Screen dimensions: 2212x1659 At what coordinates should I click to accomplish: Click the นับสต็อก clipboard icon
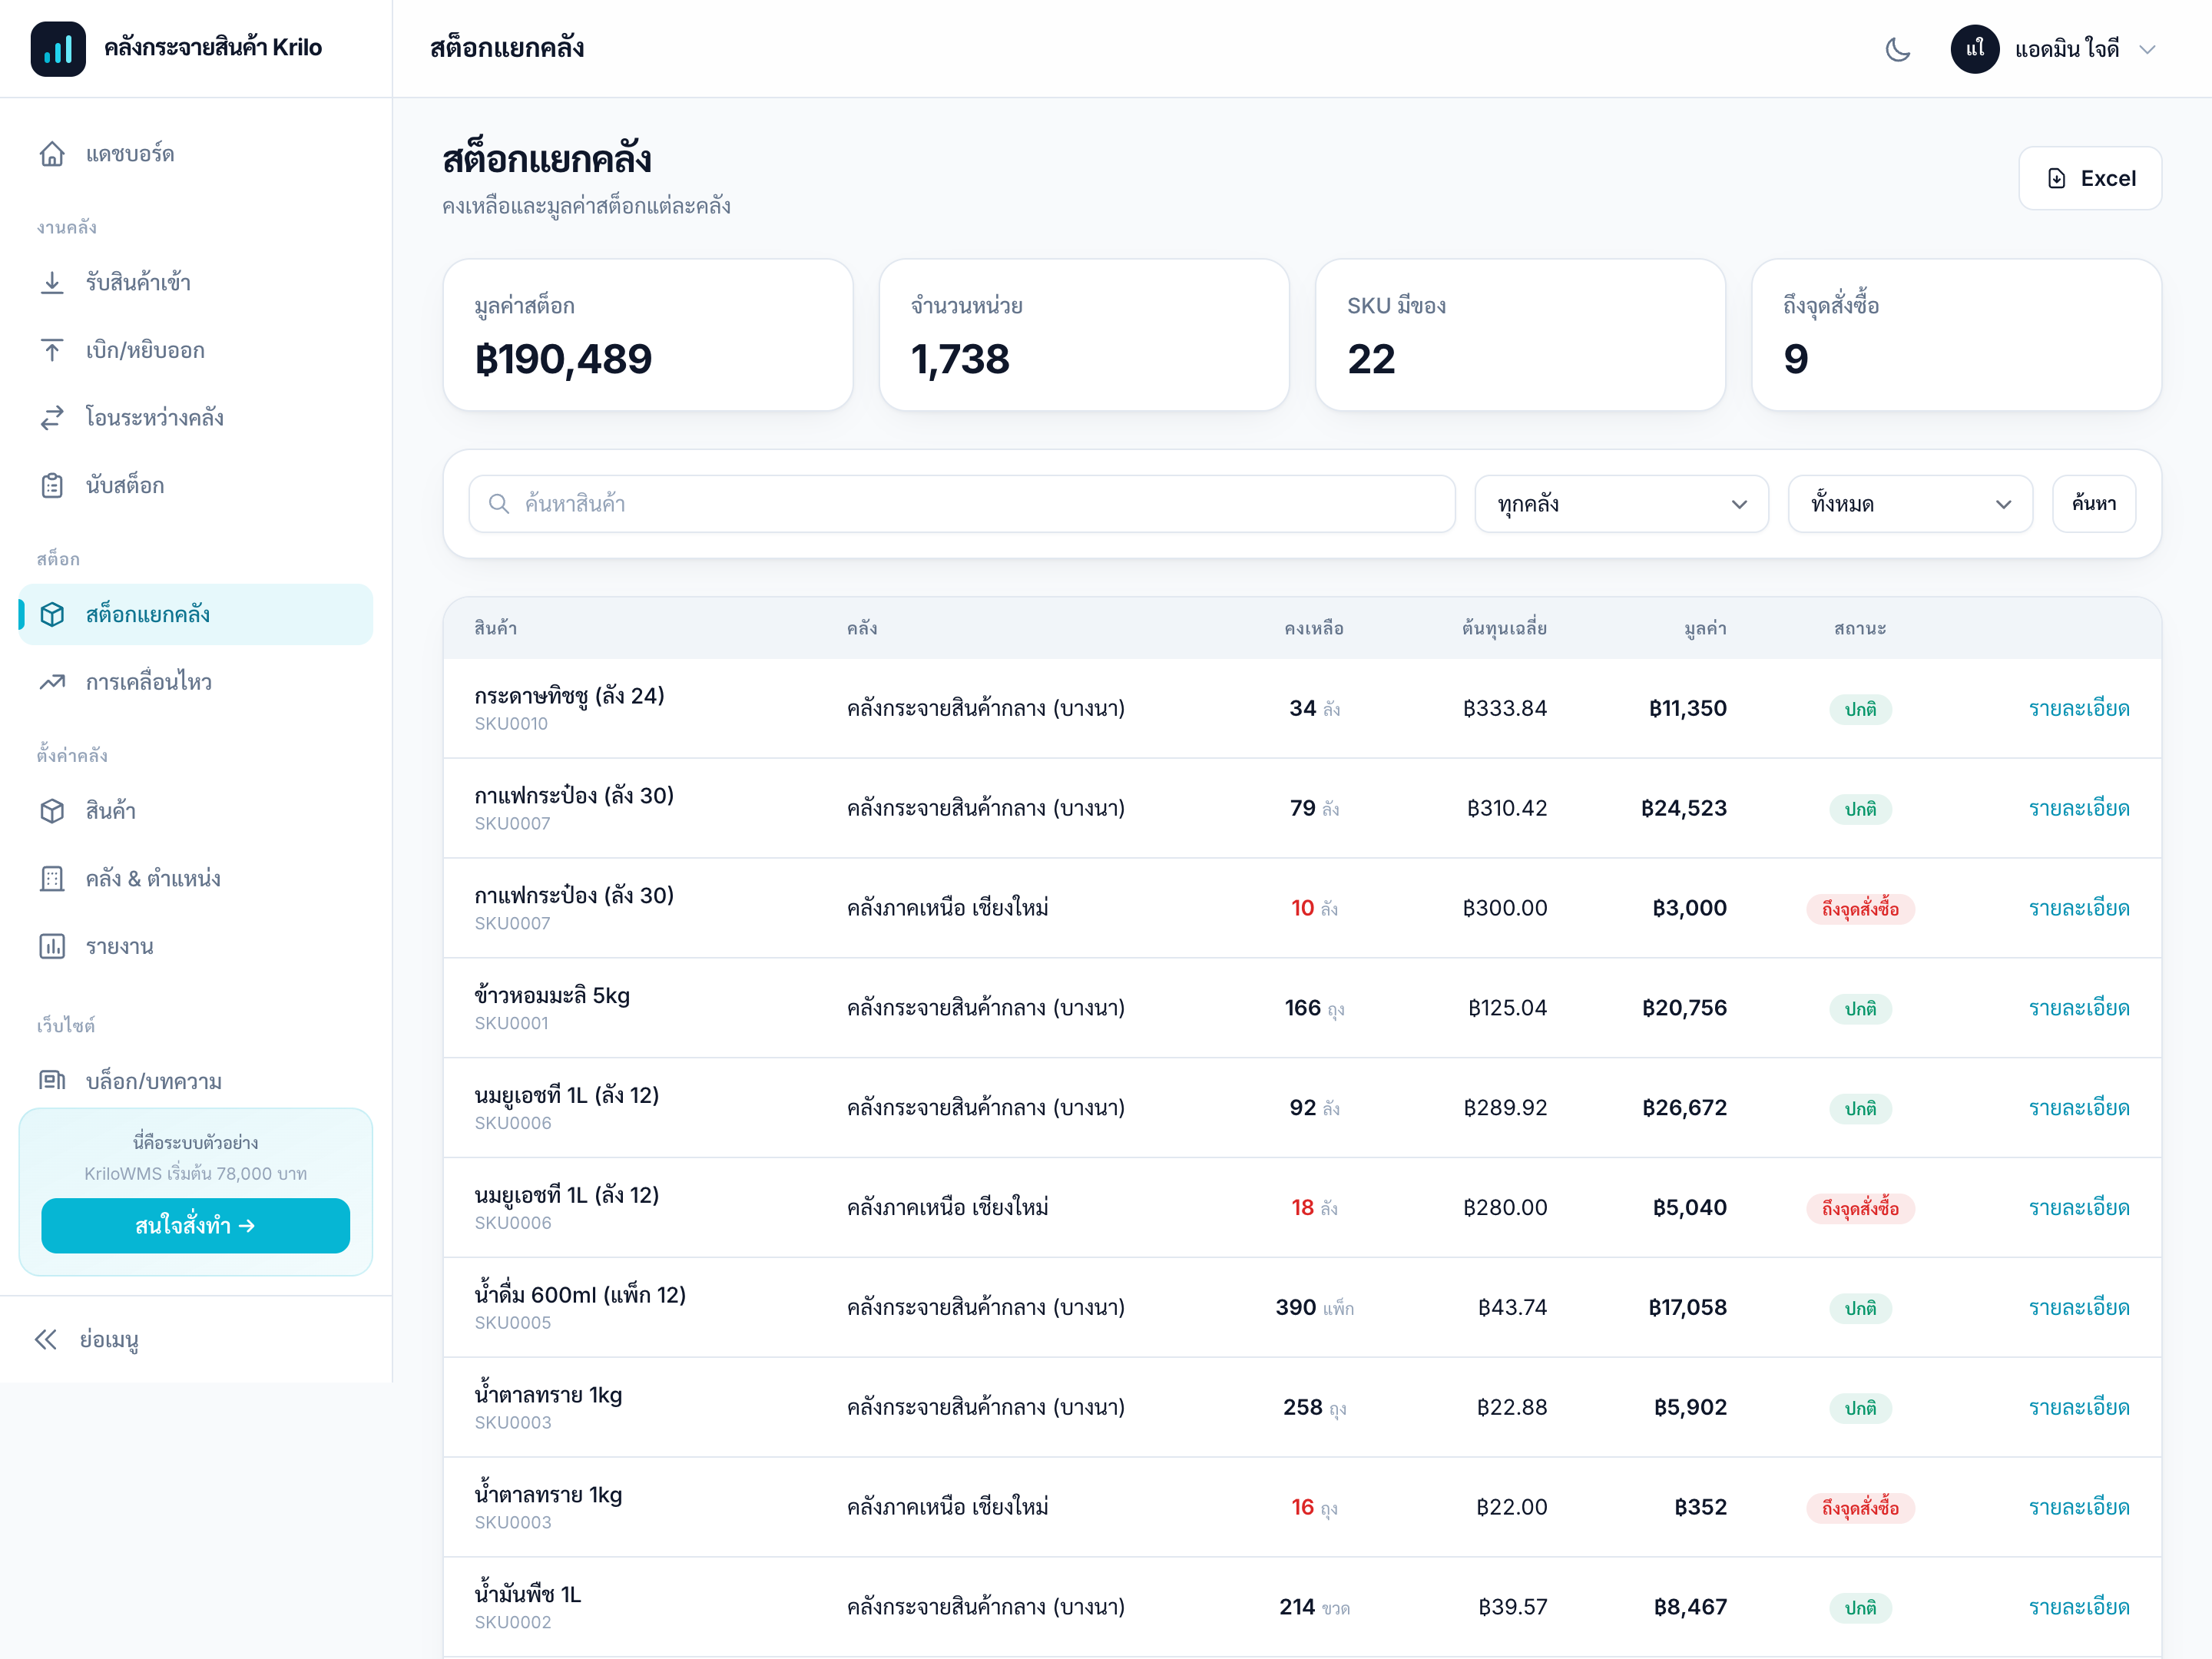pyautogui.click(x=52, y=486)
